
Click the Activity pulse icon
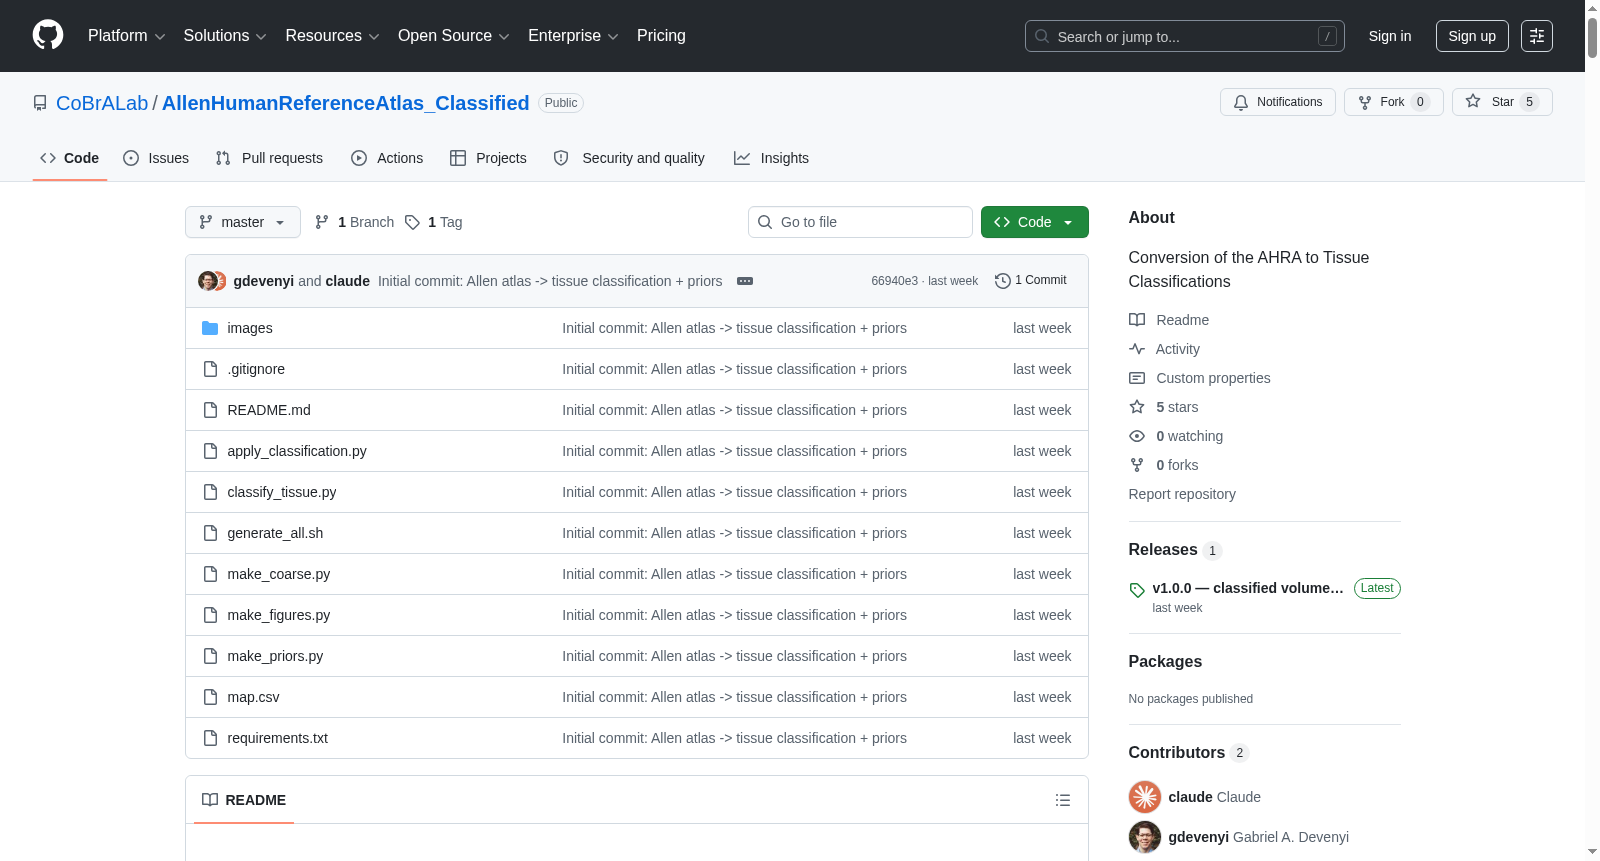coord(1137,349)
